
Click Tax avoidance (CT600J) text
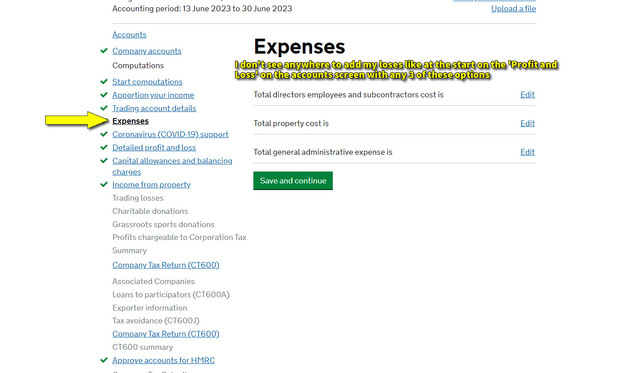[x=156, y=321]
